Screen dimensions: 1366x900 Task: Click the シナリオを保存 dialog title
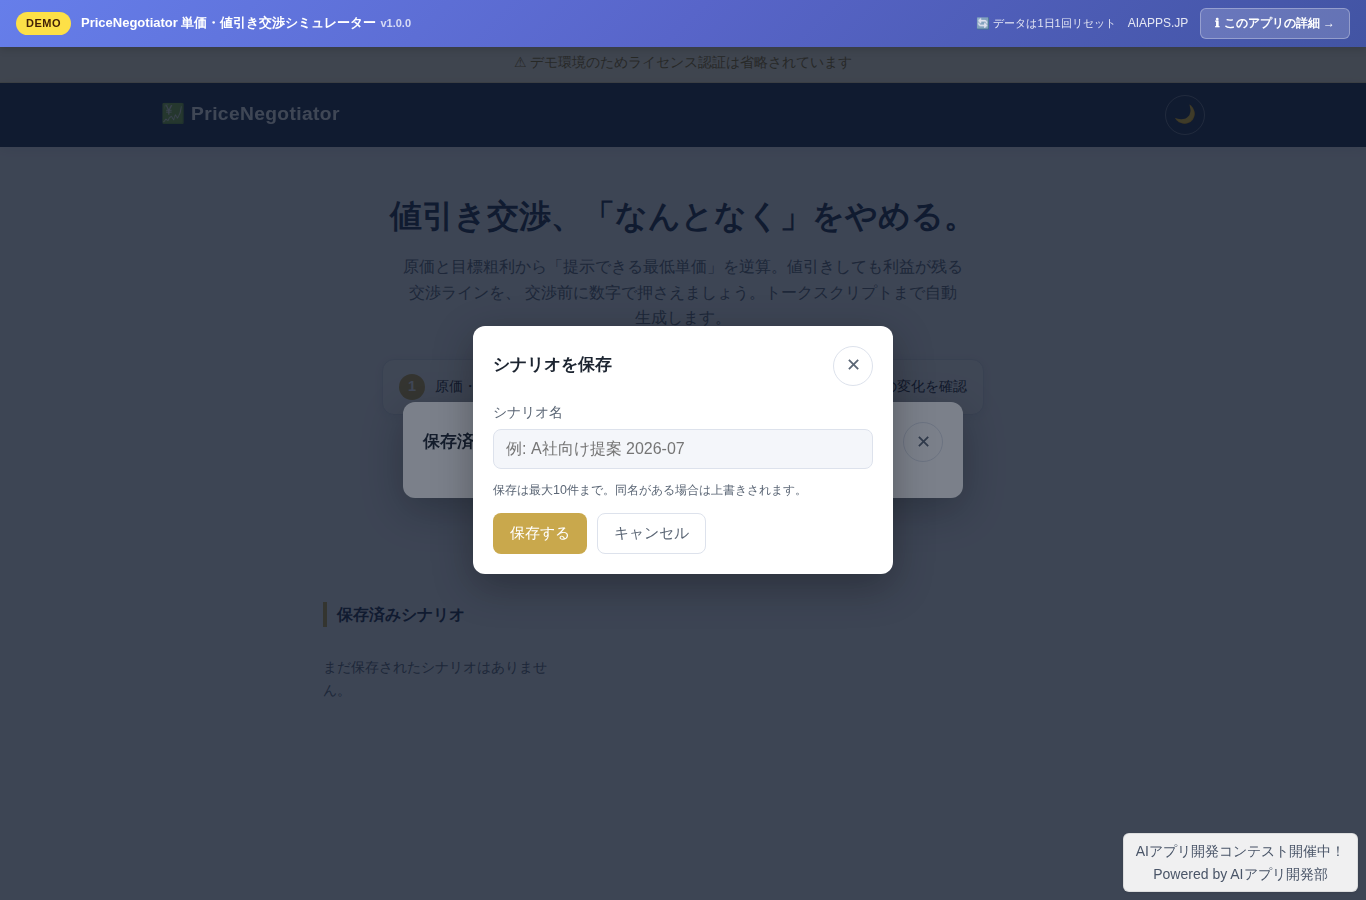pos(552,365)
